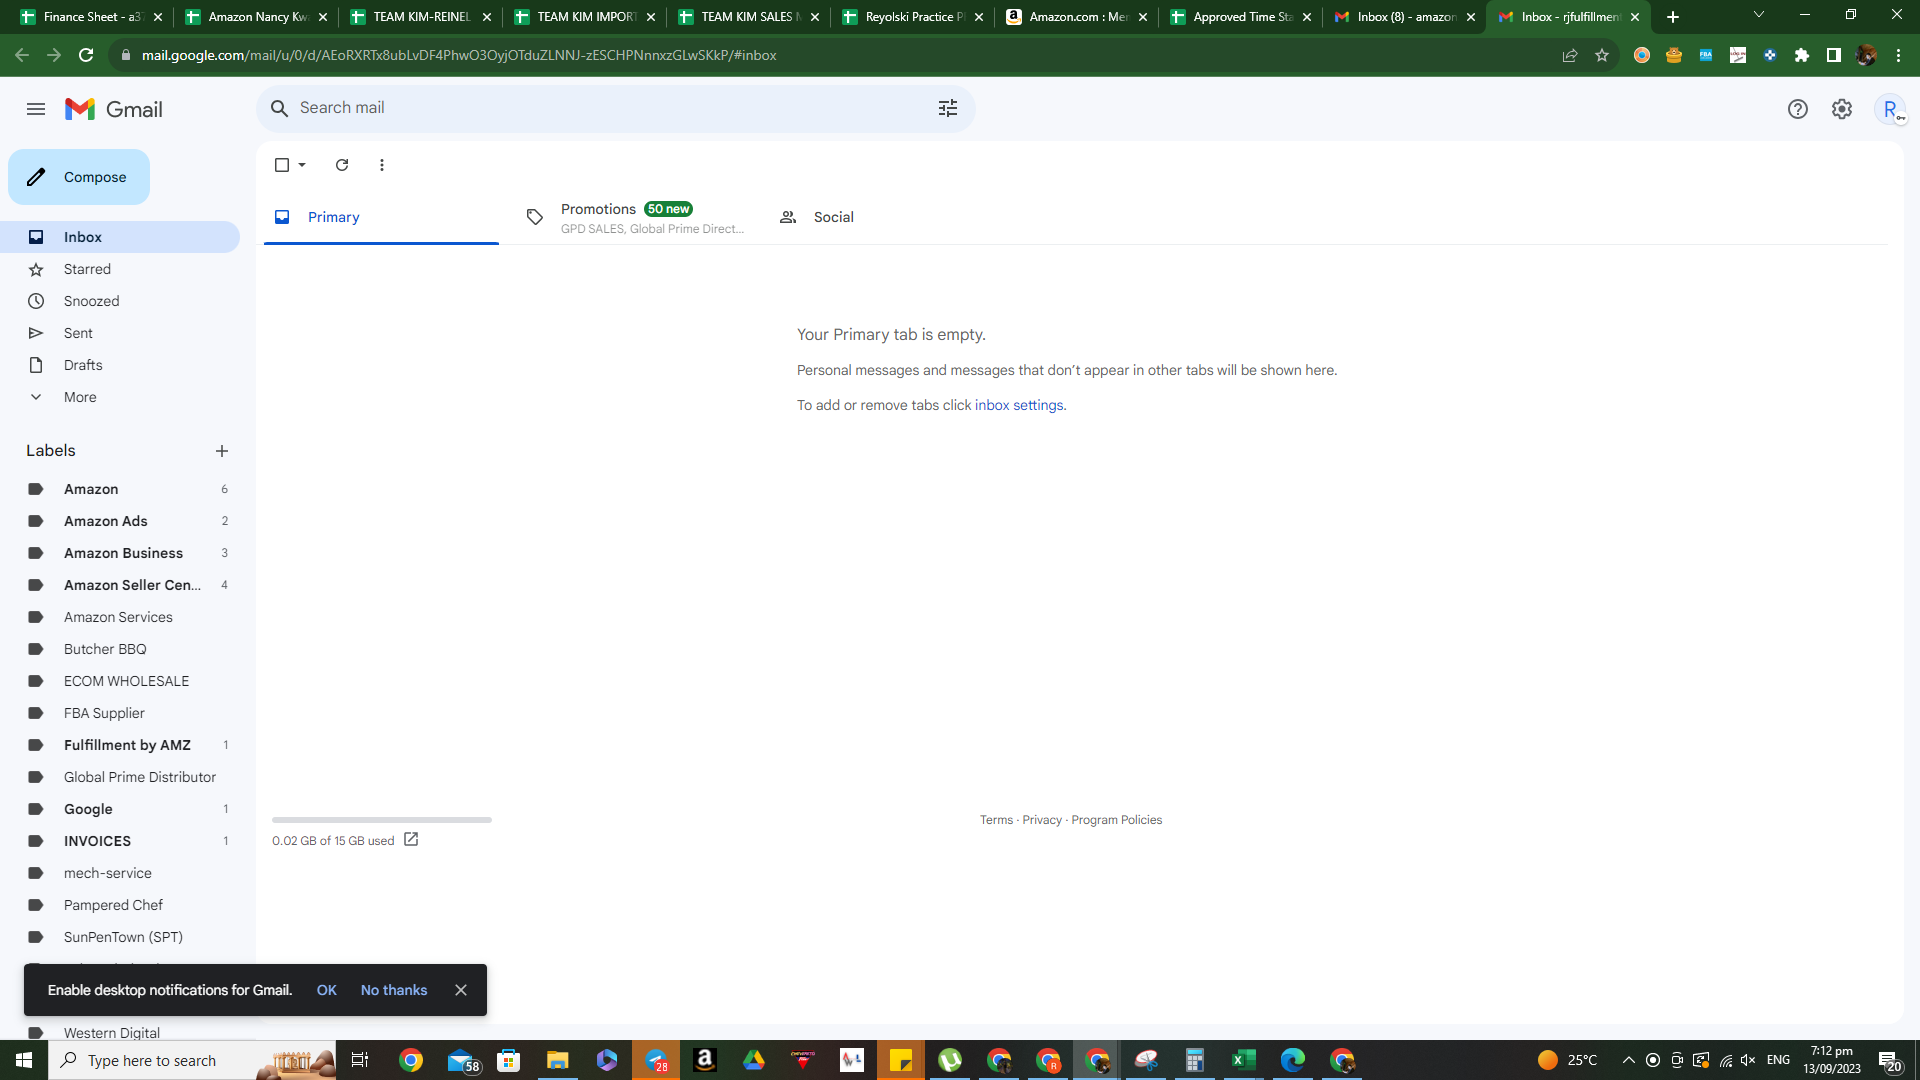Dismiss the desktop notifications banner
This screenshot has height=1080, width=1920.
tap(461, 990)
